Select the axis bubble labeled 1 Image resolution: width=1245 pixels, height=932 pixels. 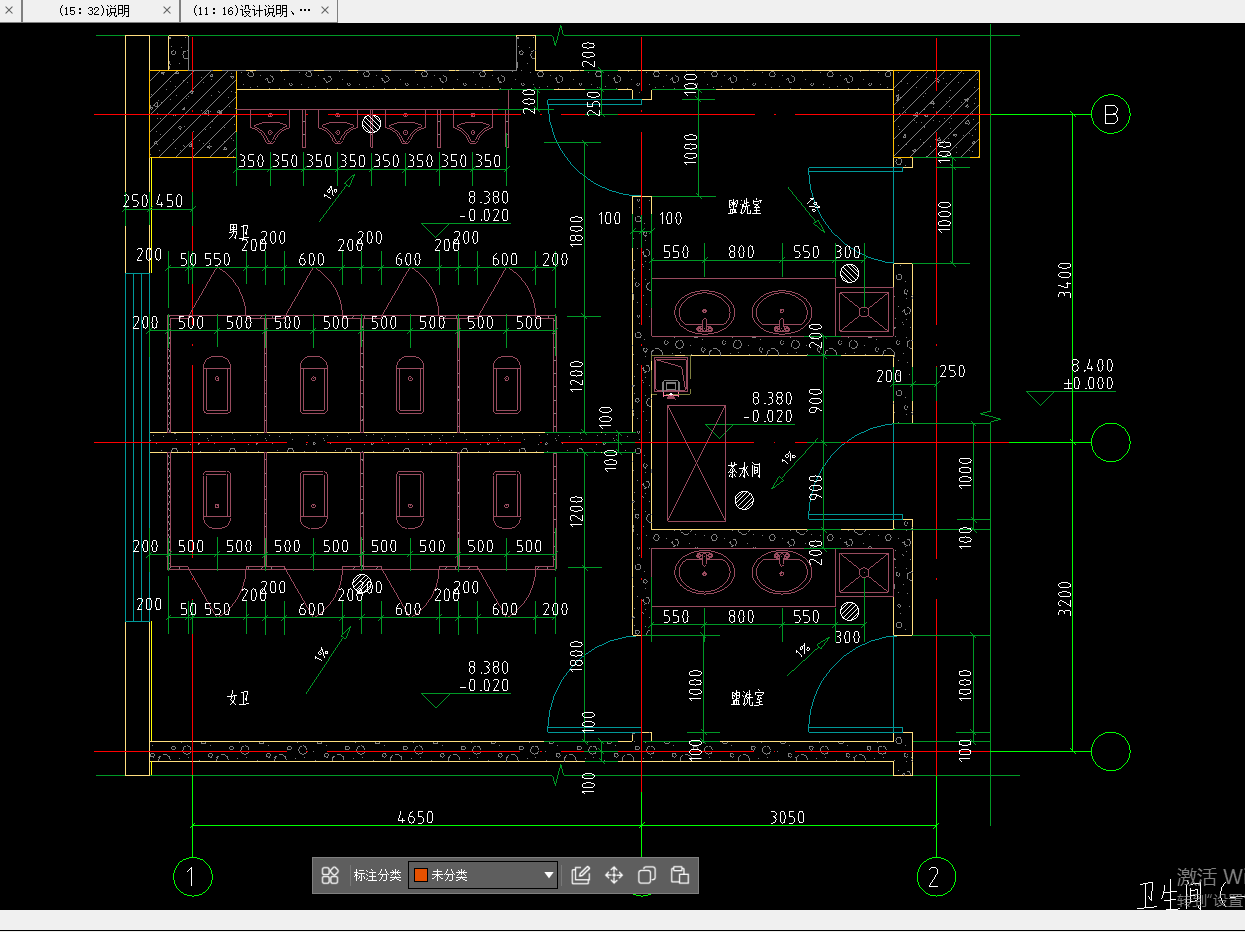192,877
